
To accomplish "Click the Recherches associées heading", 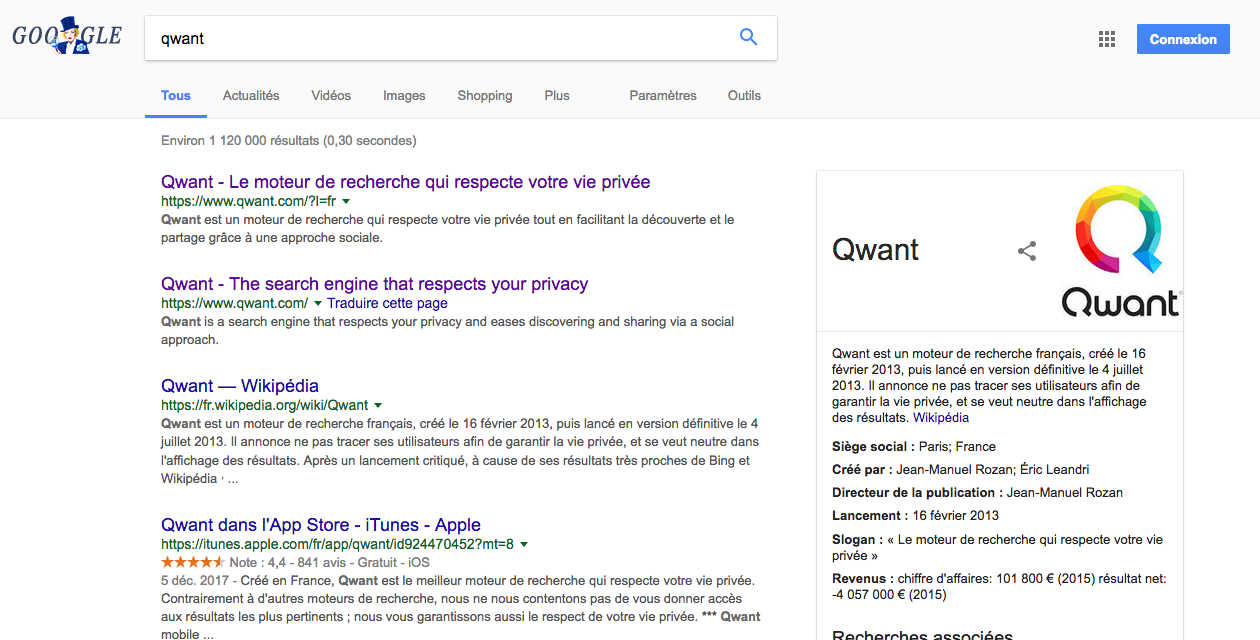I will coord(923,634).
